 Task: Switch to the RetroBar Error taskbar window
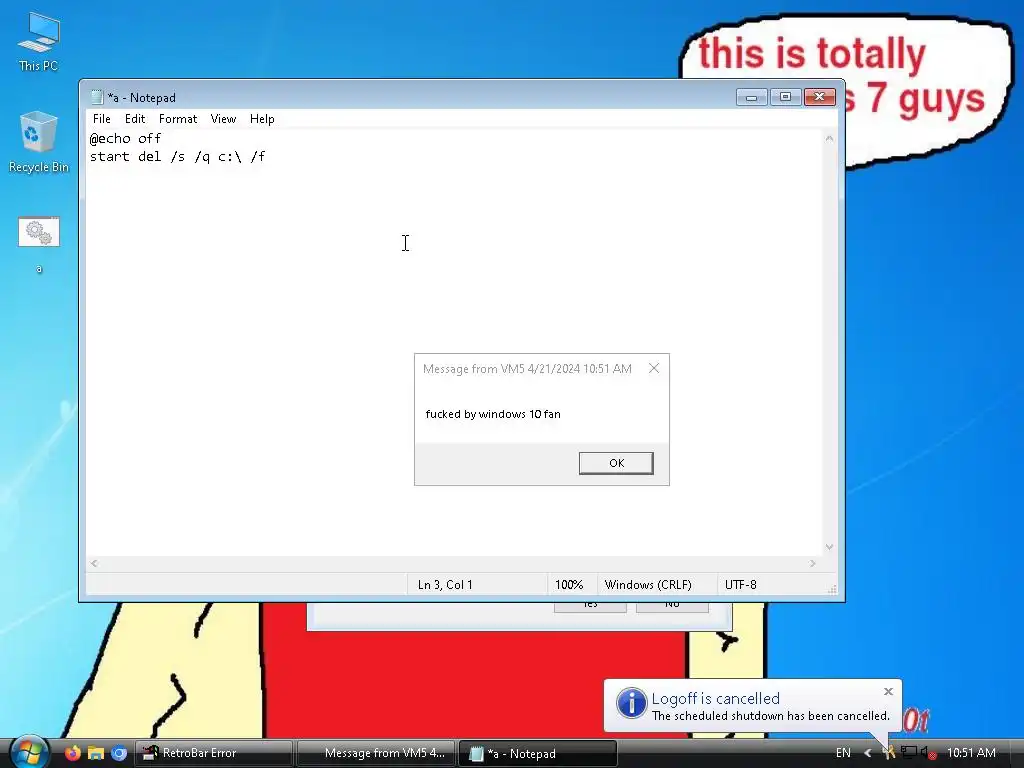coord(213,753)
